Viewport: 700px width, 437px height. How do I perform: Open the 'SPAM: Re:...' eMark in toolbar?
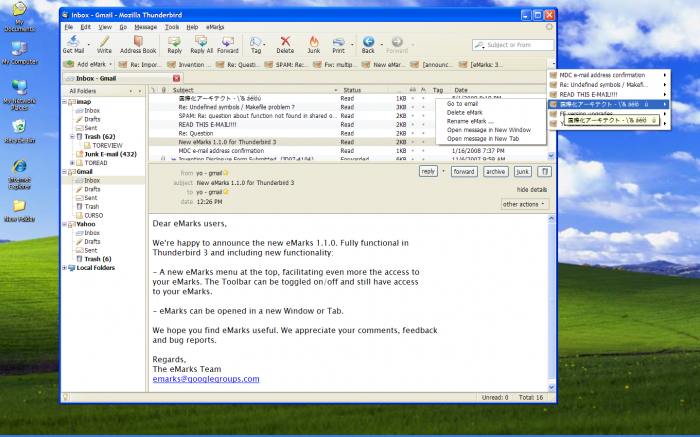(x=287, y=65)
